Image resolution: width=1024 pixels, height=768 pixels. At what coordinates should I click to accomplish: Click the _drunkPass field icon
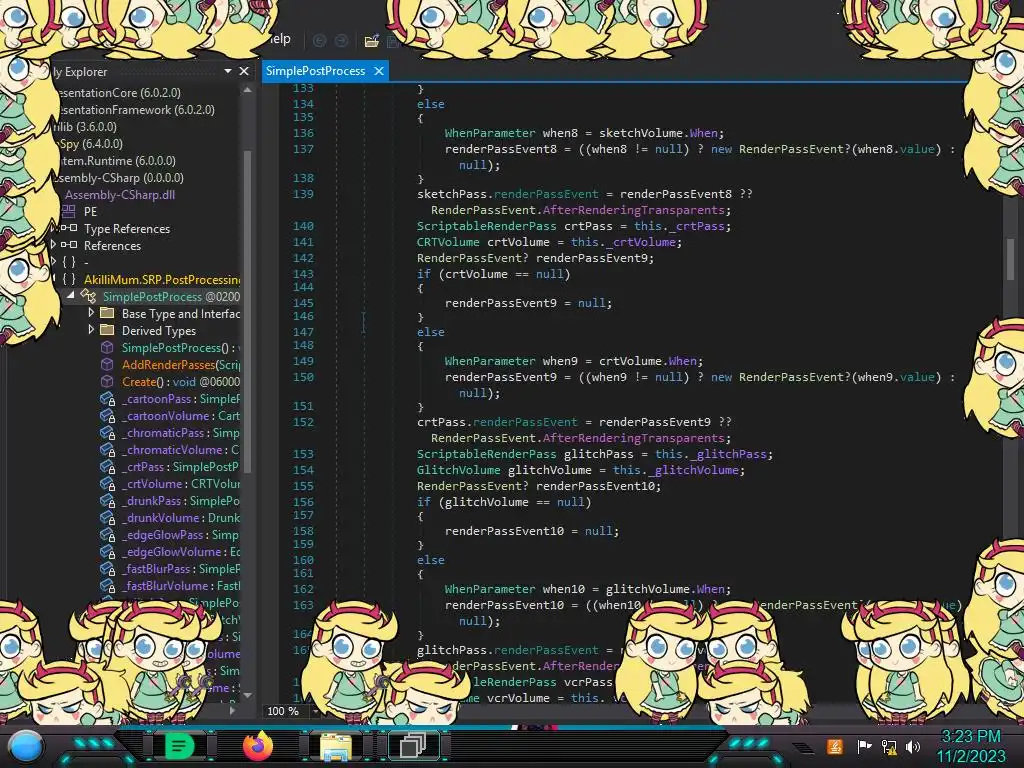[x=107, y=500]
